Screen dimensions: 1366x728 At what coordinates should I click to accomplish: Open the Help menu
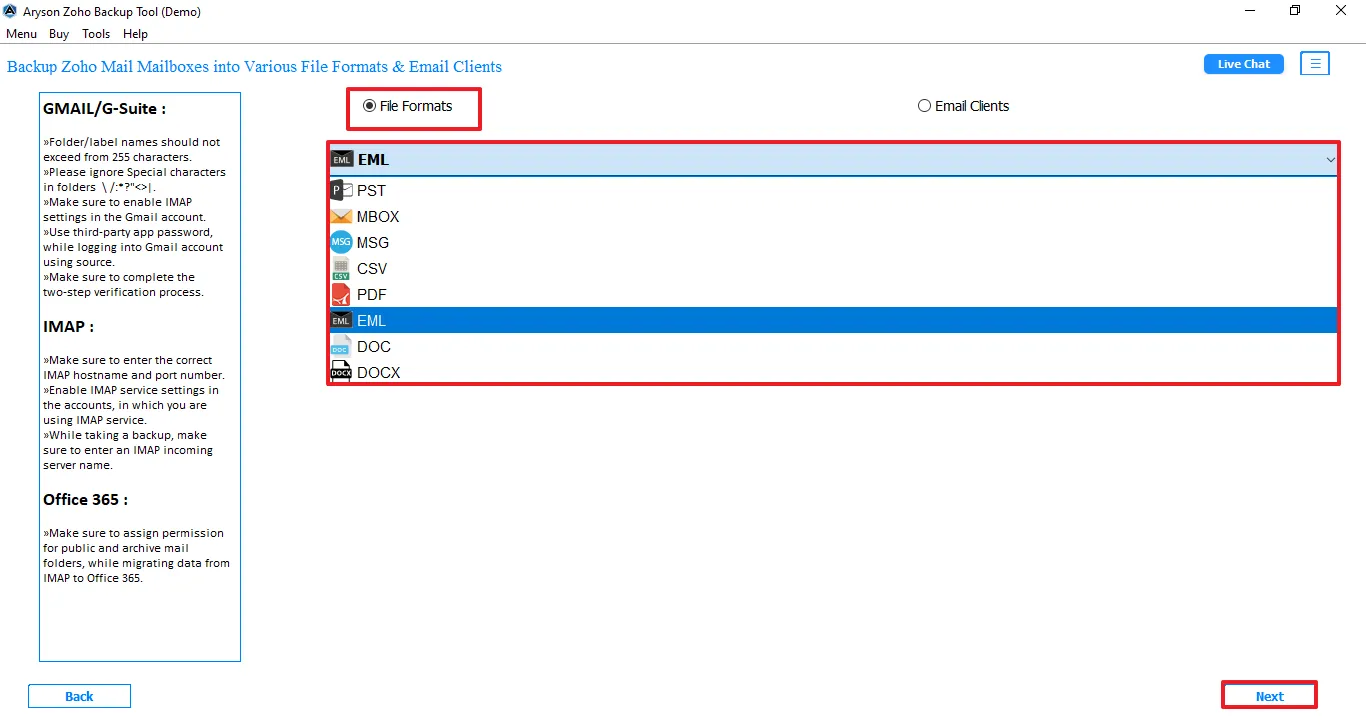[x=135, y=34]
